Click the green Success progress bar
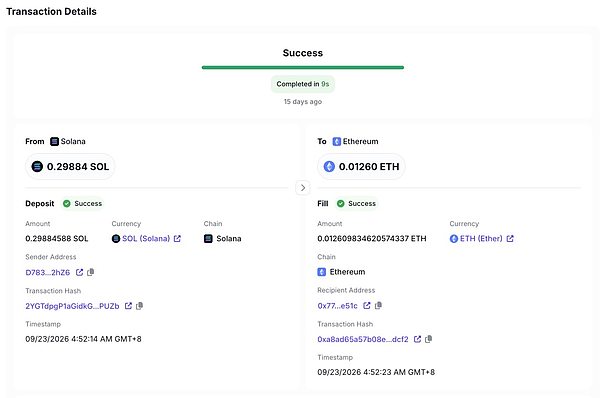Viewport: 600px width, 398px height. pyautogui.click(x=303, y=67)
